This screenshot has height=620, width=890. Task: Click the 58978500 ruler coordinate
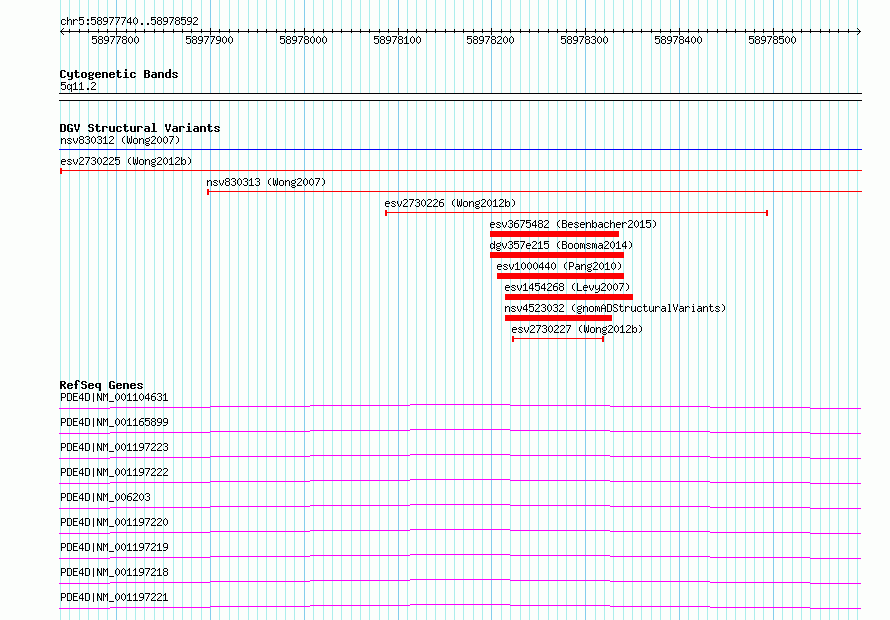coord(773,40)
